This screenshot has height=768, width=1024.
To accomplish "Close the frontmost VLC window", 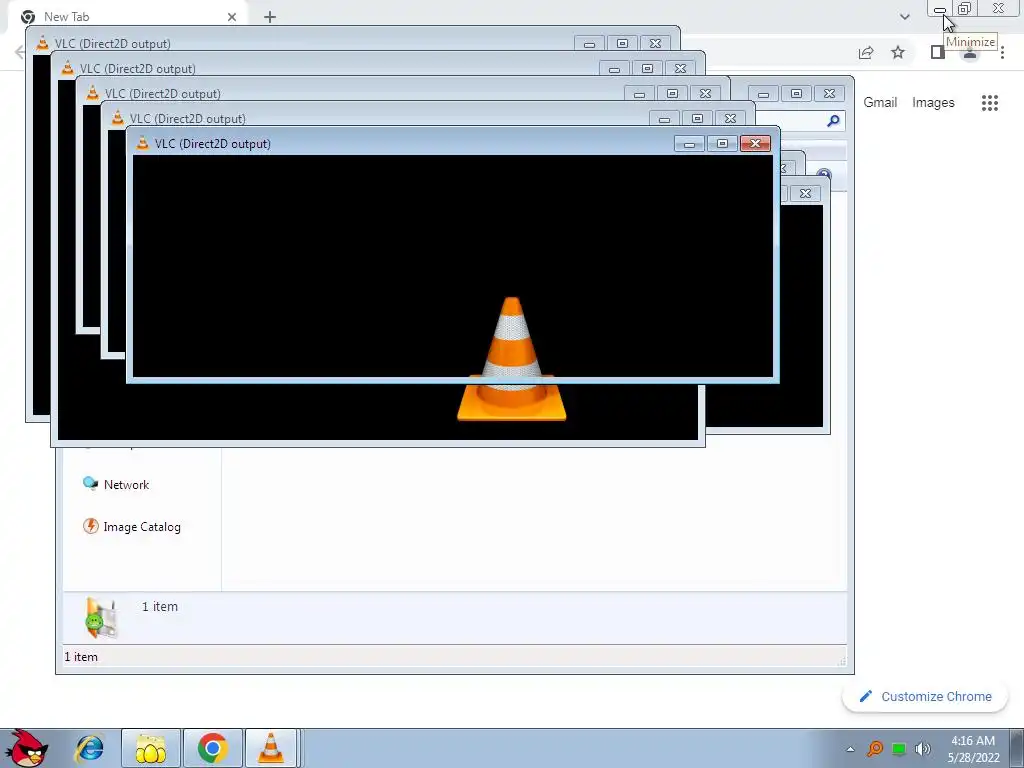I will [x=756, y=144].
